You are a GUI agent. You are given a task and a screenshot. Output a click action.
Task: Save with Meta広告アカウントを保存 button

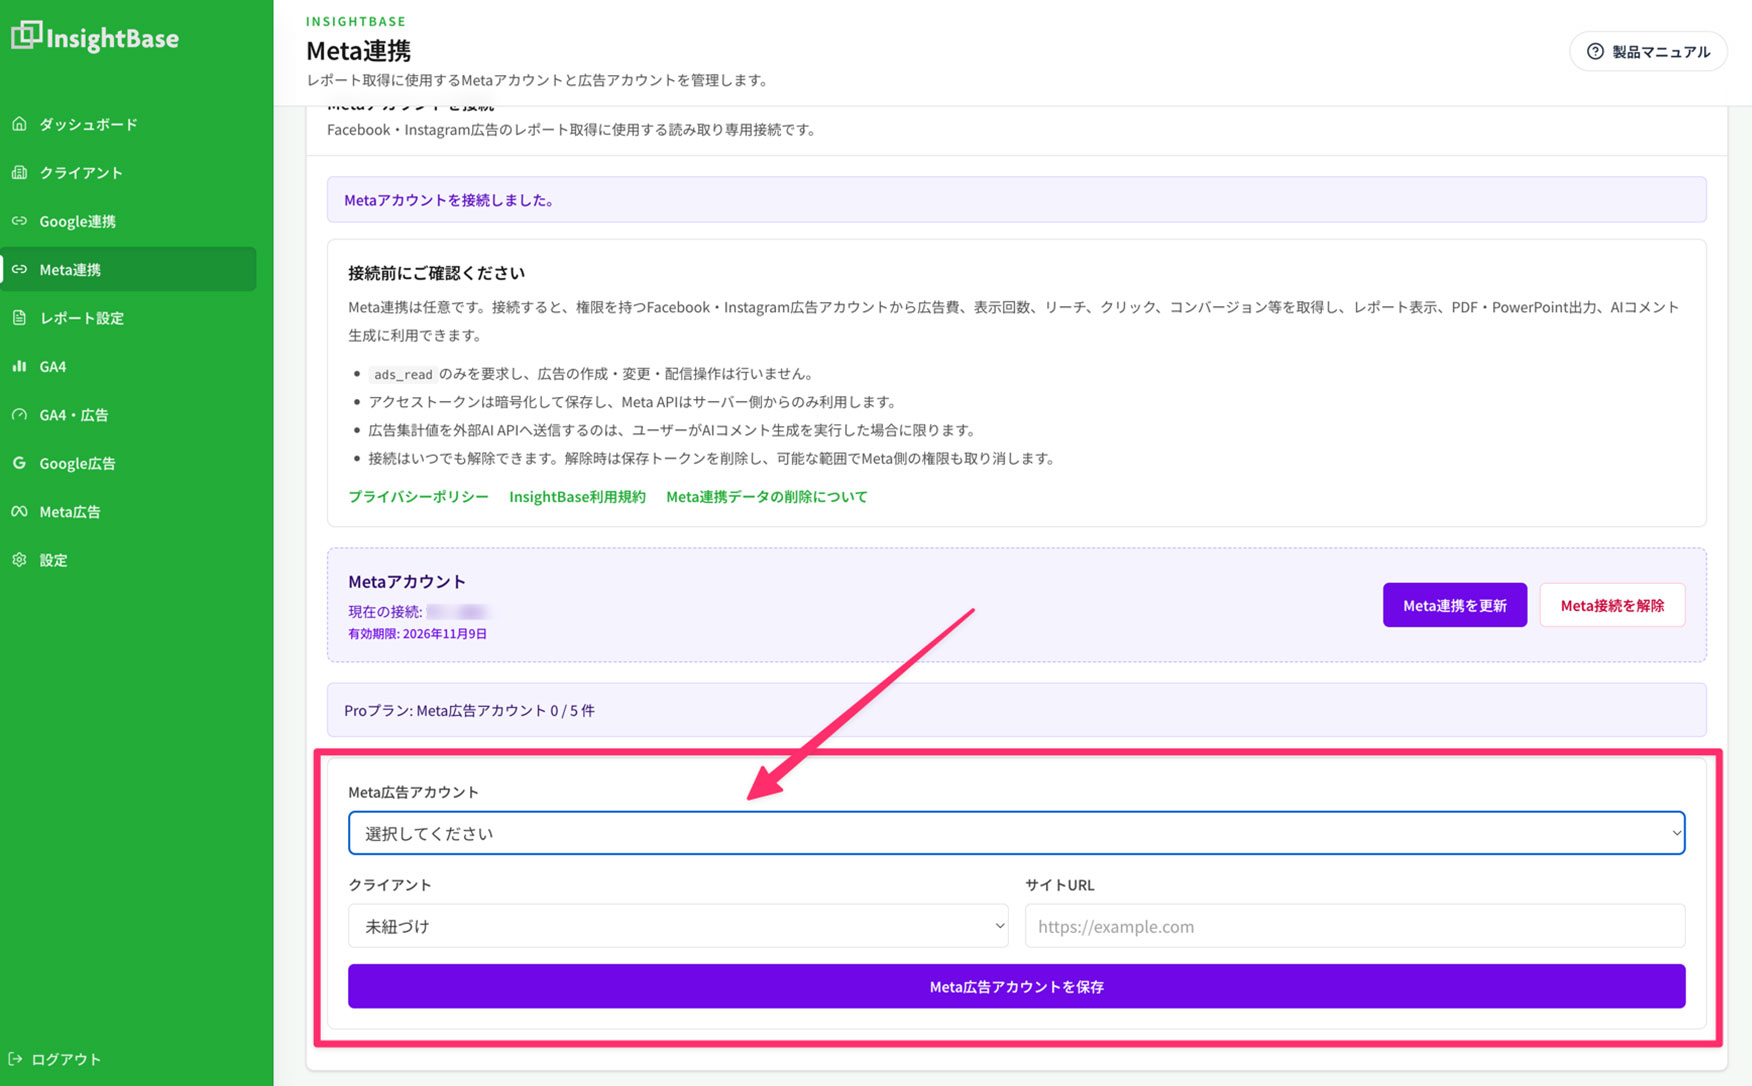[x=1016, y=986]
